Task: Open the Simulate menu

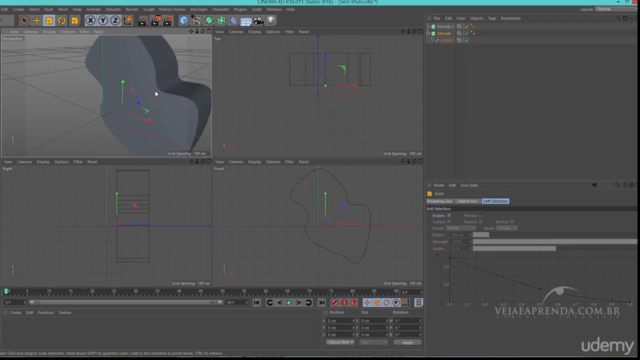Action: (113, 9)
